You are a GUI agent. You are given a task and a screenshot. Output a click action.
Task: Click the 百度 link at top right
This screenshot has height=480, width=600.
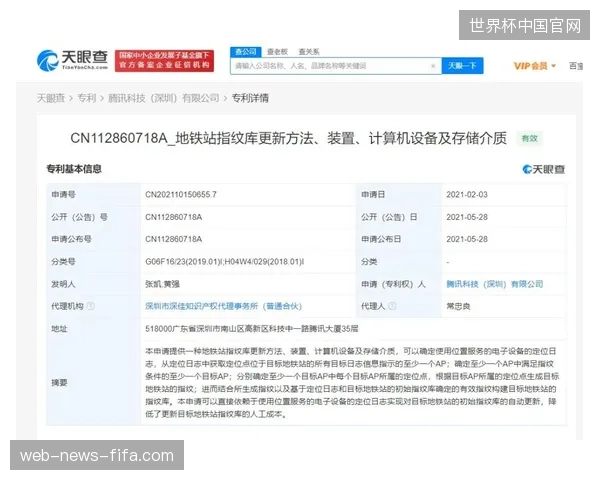[x=576, y=66]
